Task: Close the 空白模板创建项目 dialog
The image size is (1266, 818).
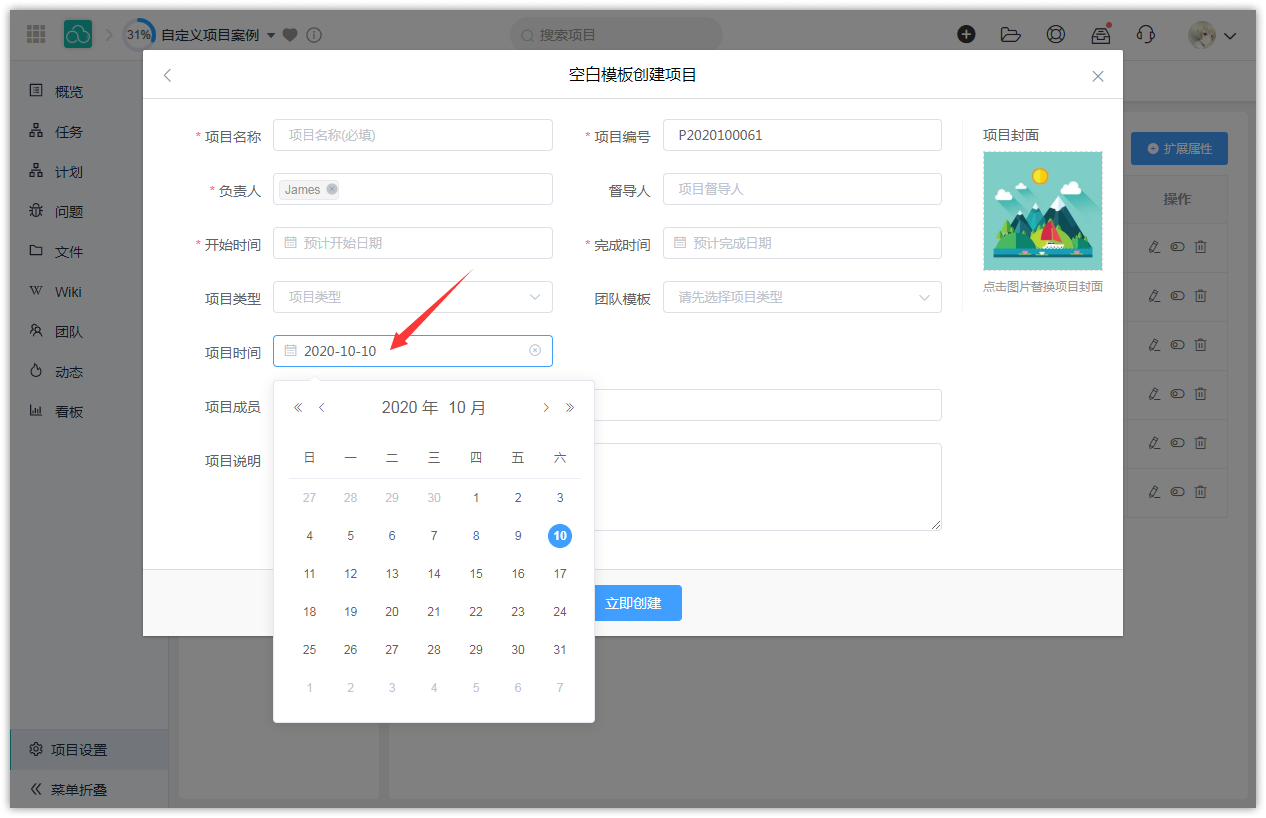Action: pyautogui.click(x=1098, y=76)
